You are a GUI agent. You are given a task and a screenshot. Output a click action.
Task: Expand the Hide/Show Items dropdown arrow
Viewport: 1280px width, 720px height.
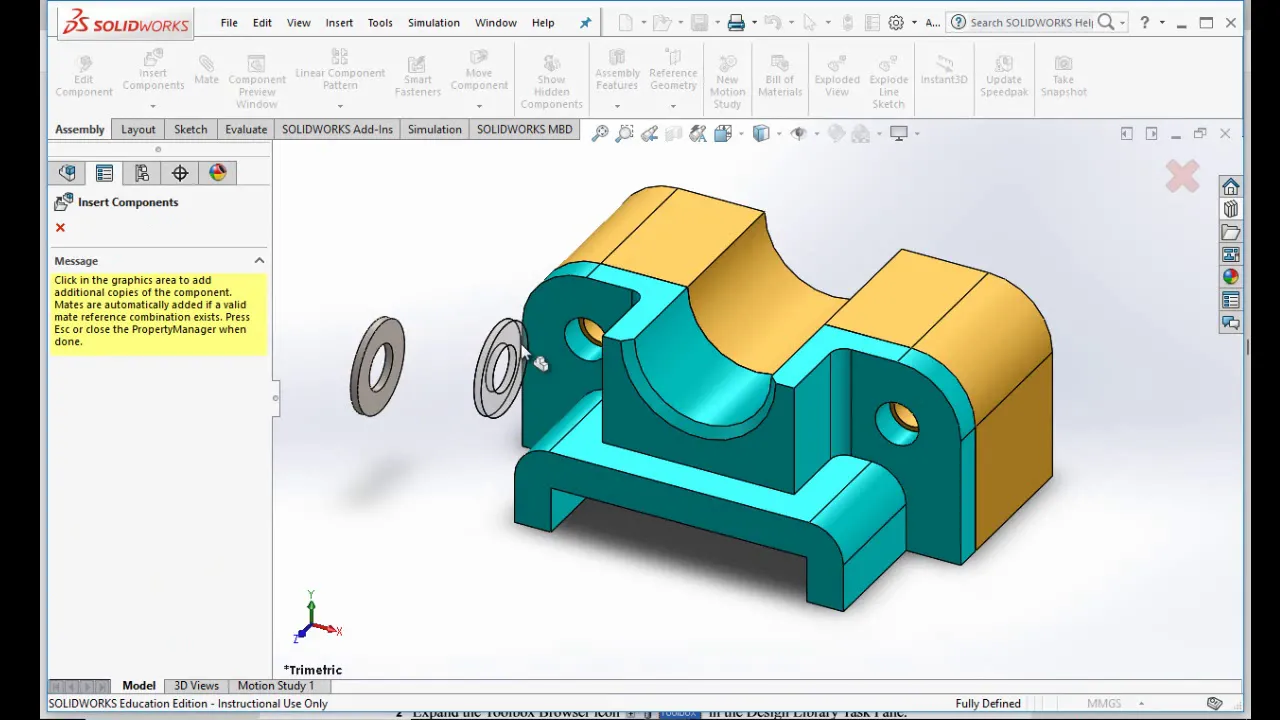816,134
